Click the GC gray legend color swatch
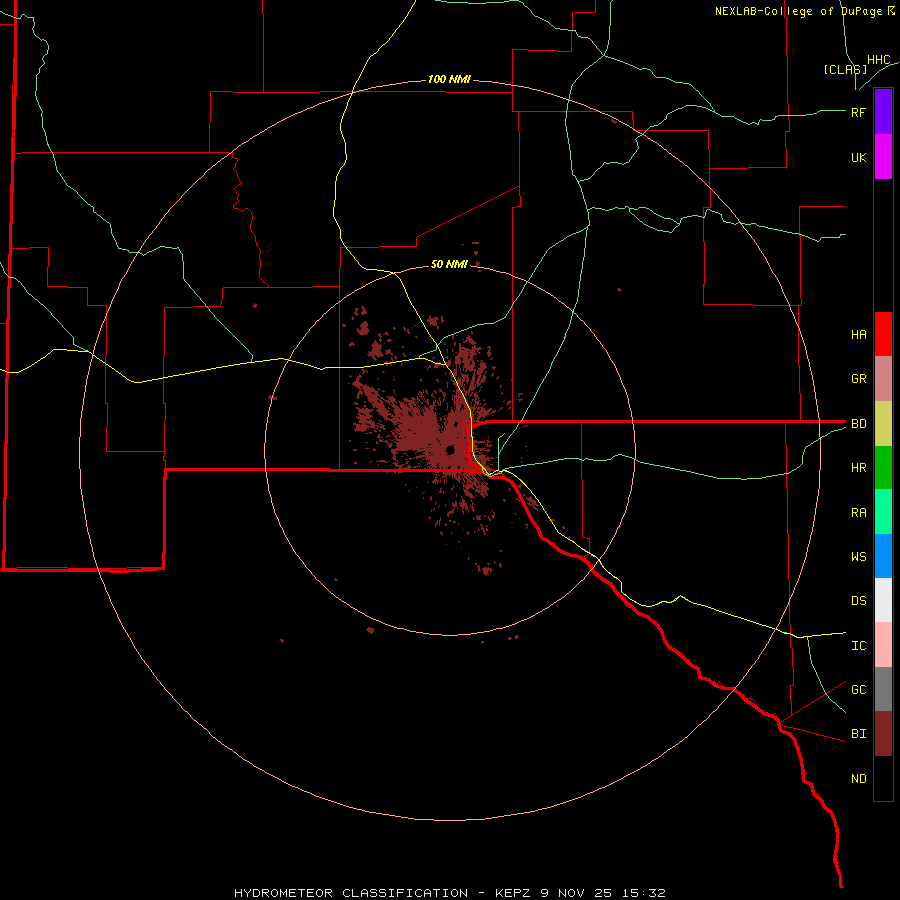The width and height of the screenshot is (900, 900). [x=883, y=689]
